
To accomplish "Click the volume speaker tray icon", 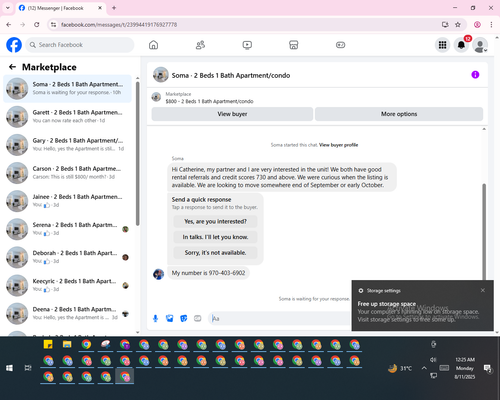I will pos(433,360).
